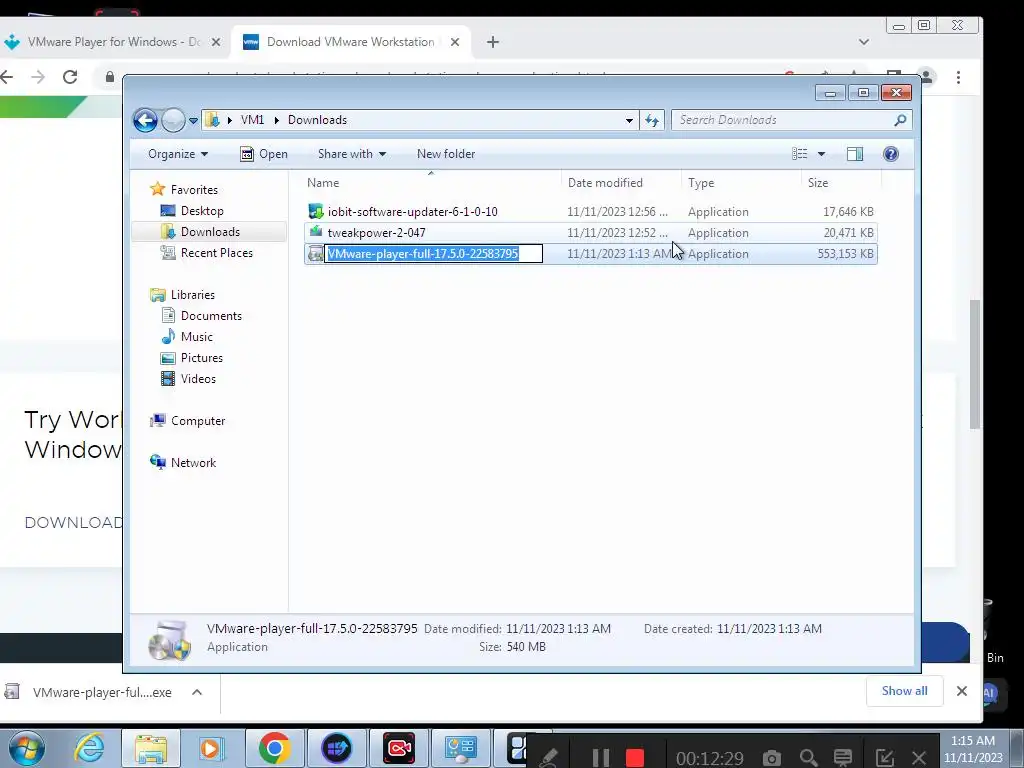This screenshot has height=768, width=1024.
Task: Click Show all downloads
Action: 904,691
